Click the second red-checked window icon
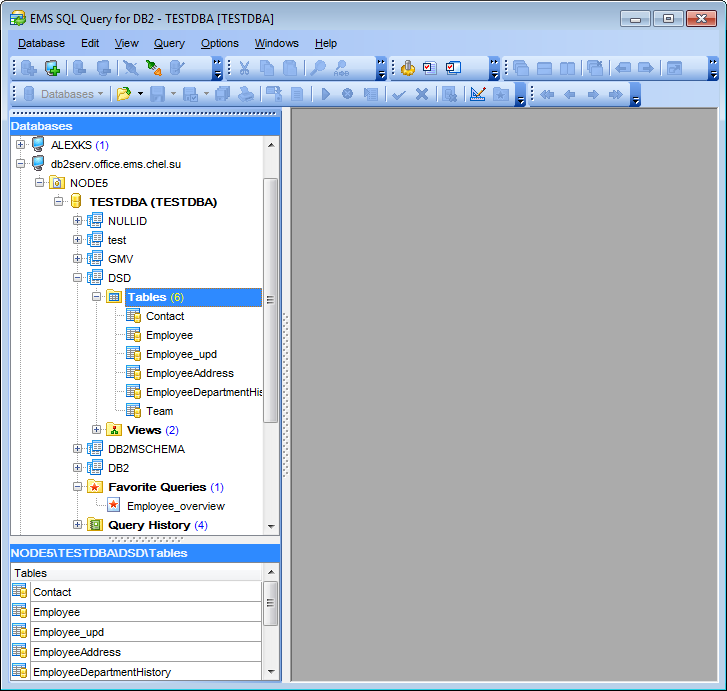Viewport: 727px width, 691px height. pyautogui.click(x=454, y=68)
